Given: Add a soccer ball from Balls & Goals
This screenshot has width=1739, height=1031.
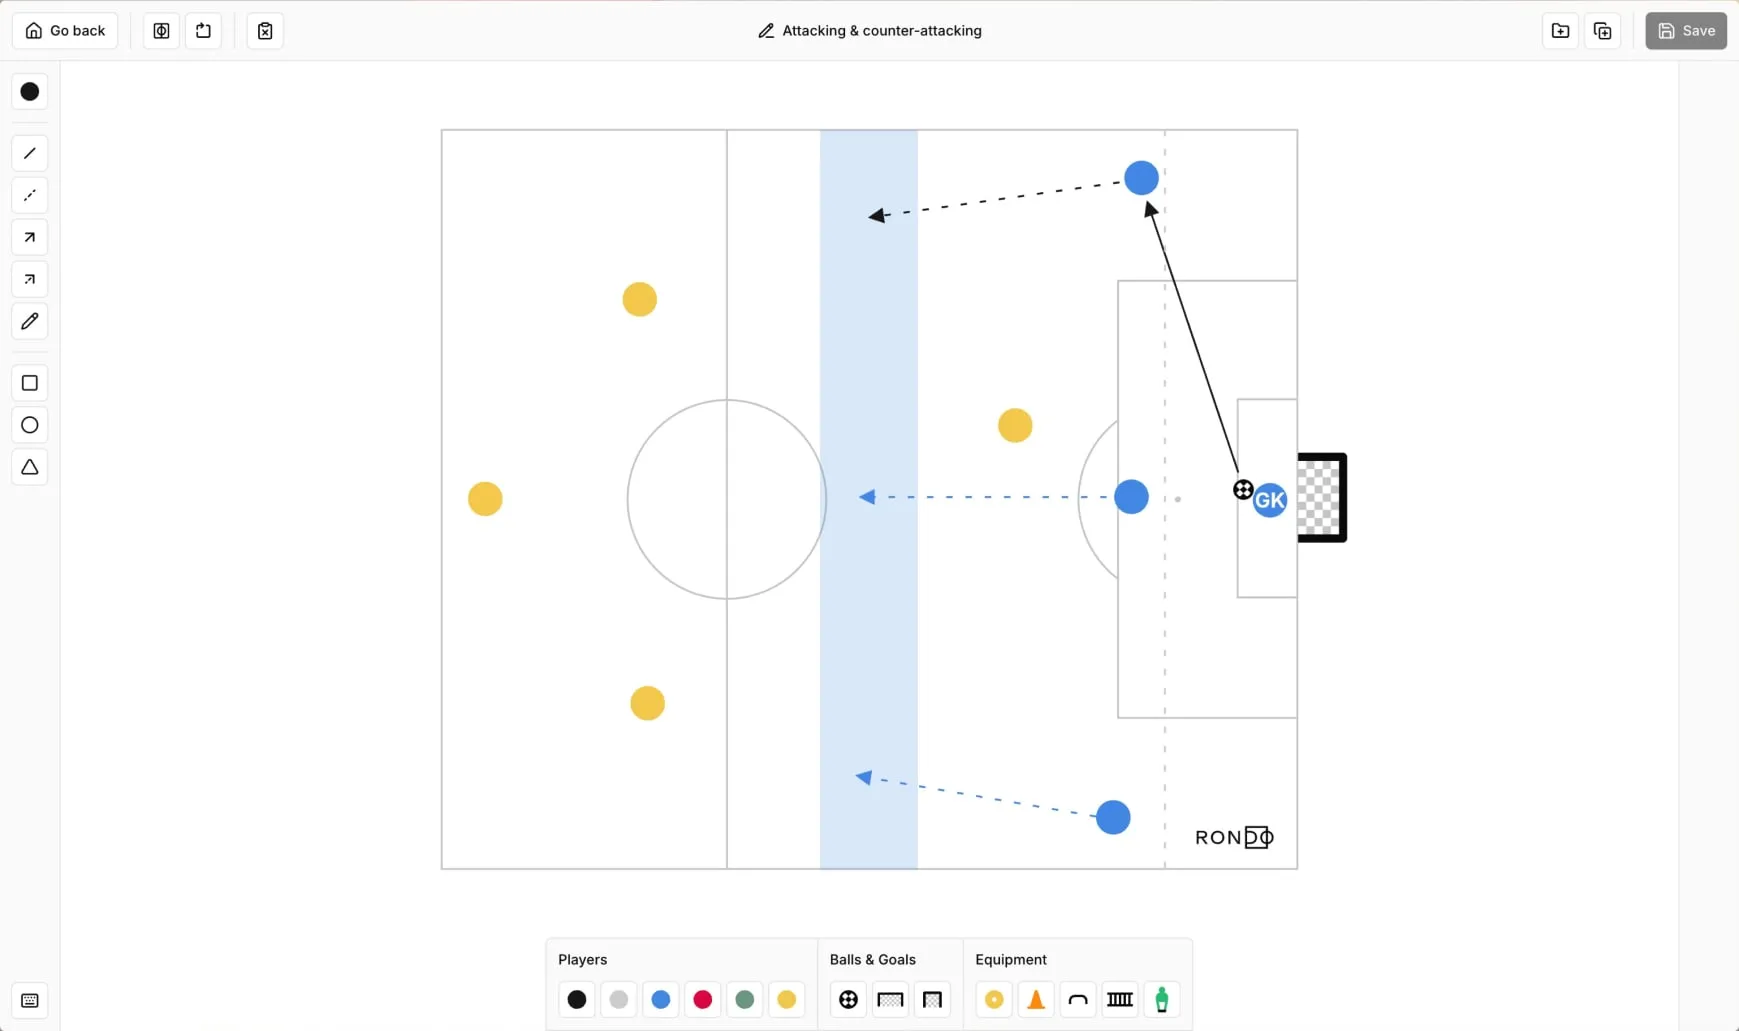Looking at the screenshot, I should point(848,999).
